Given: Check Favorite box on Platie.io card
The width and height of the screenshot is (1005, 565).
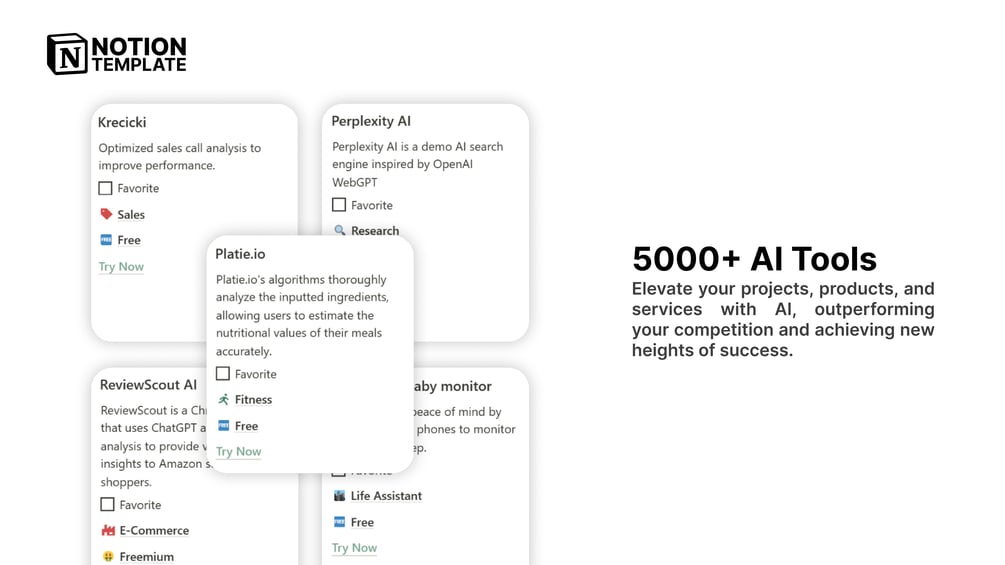Looking at the screenshot, I should click(x=222, y=373).
